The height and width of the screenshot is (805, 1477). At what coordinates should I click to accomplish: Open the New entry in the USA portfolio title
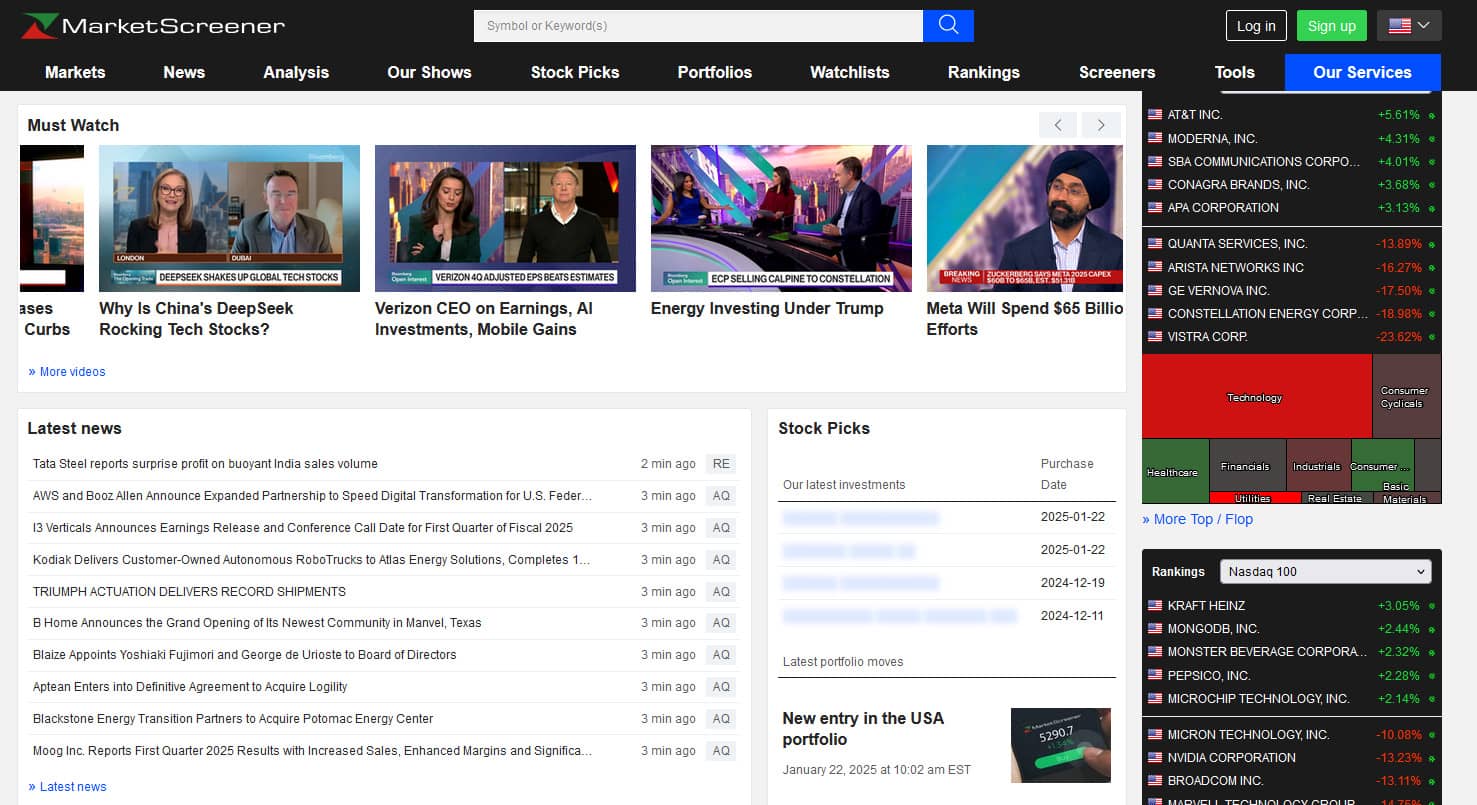point(863,729)
